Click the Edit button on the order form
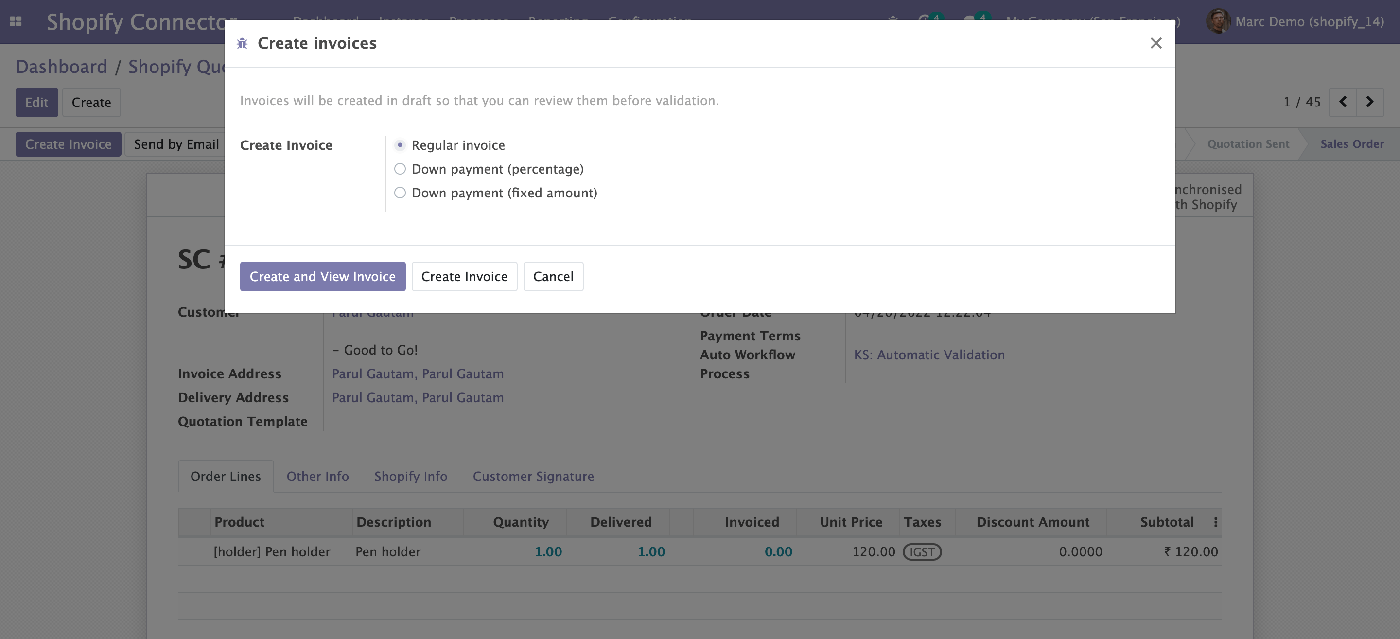The height and width of the screenshot is (639, 1400). 37,102
